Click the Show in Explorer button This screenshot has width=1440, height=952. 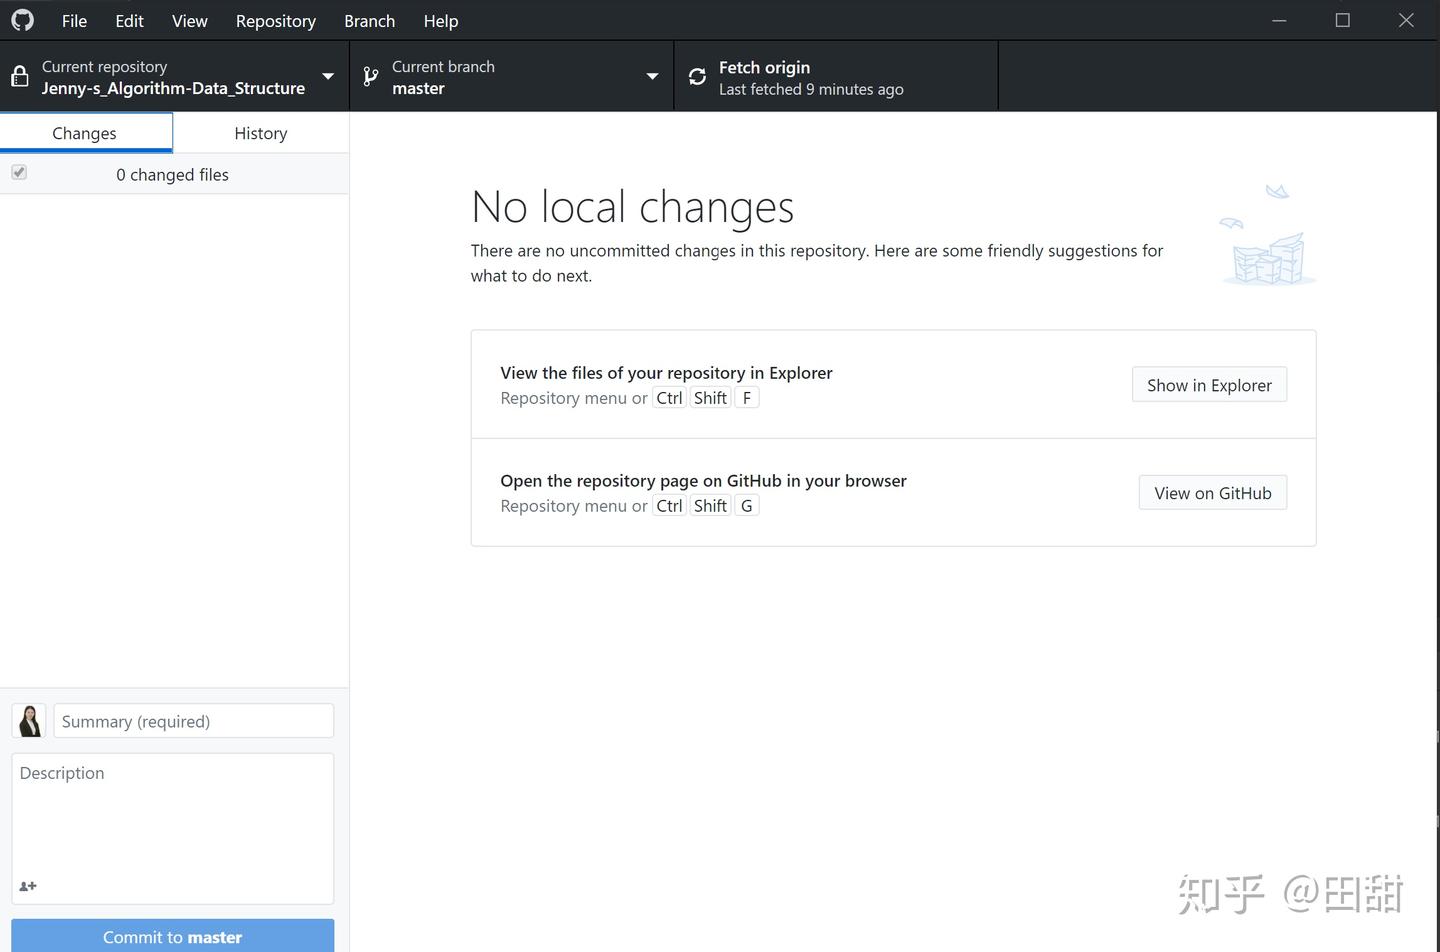click(x=1209, y=384)
